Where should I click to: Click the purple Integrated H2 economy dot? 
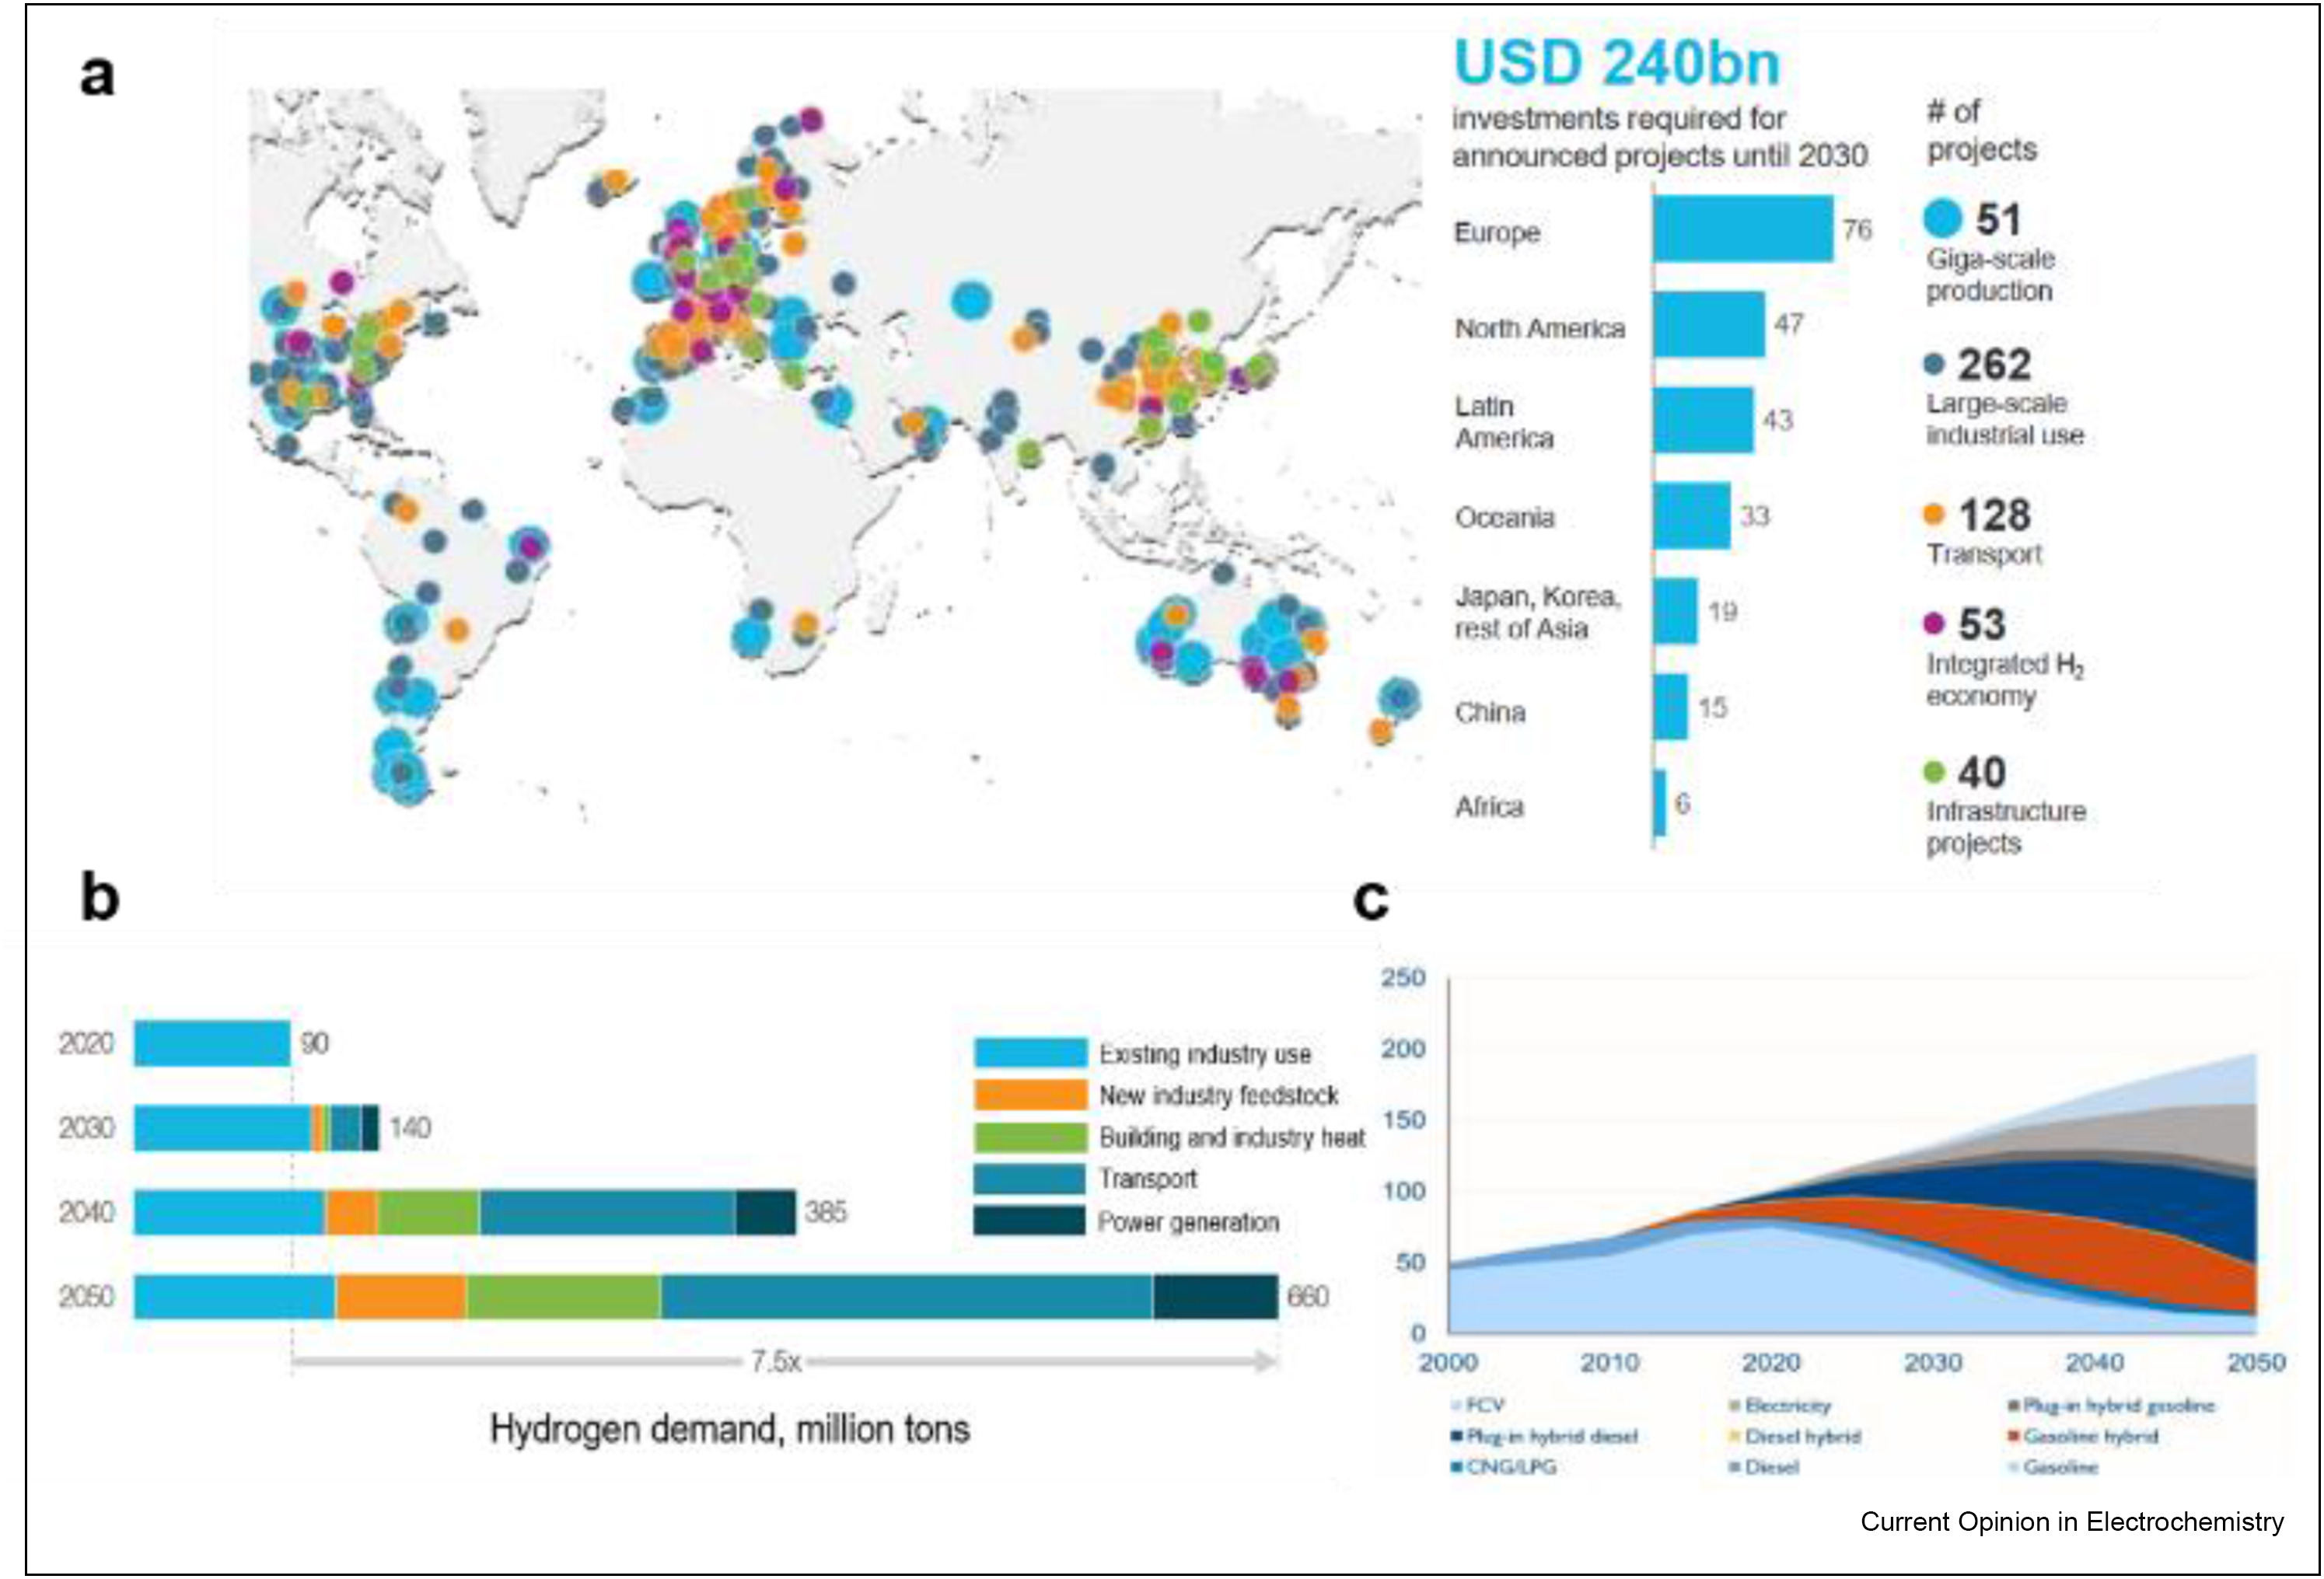1934,624
